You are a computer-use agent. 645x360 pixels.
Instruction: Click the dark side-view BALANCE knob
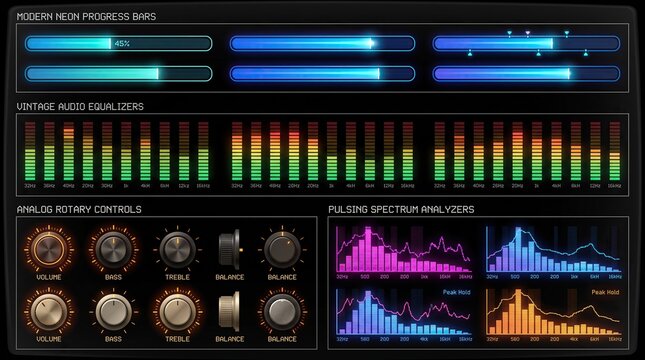[230, 249]
